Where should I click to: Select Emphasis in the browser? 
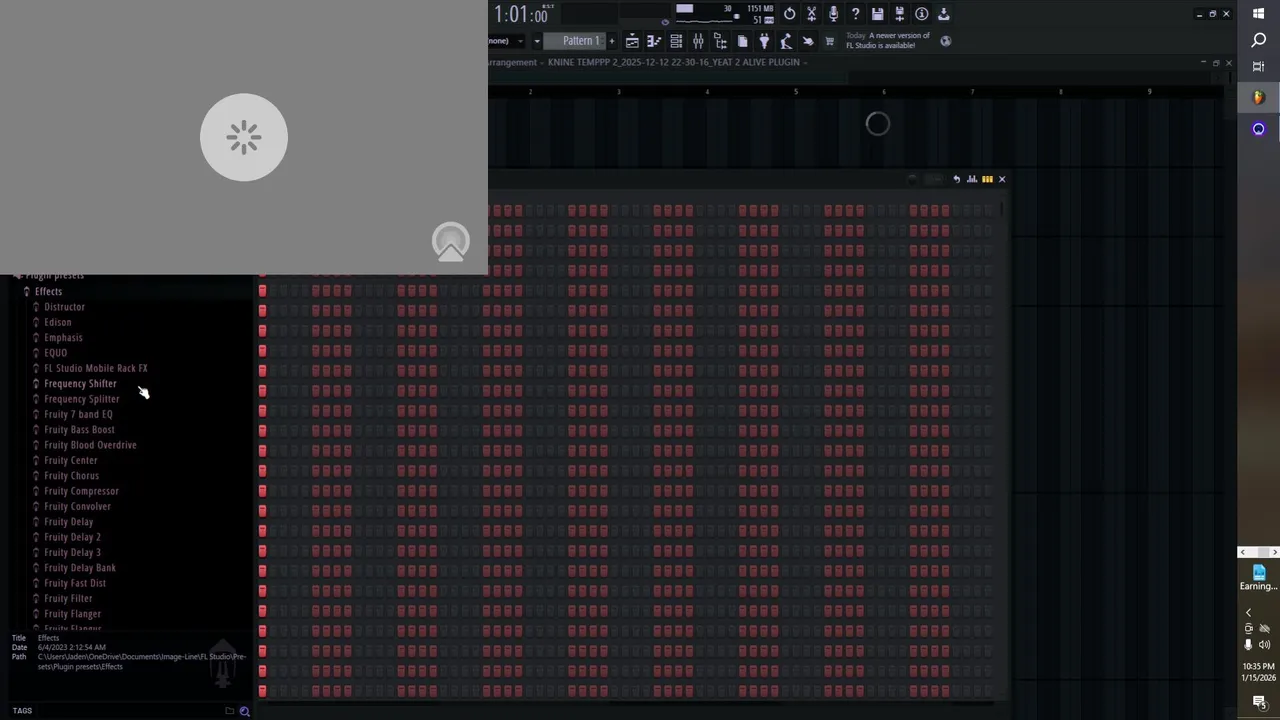click(x=63, y=338)
